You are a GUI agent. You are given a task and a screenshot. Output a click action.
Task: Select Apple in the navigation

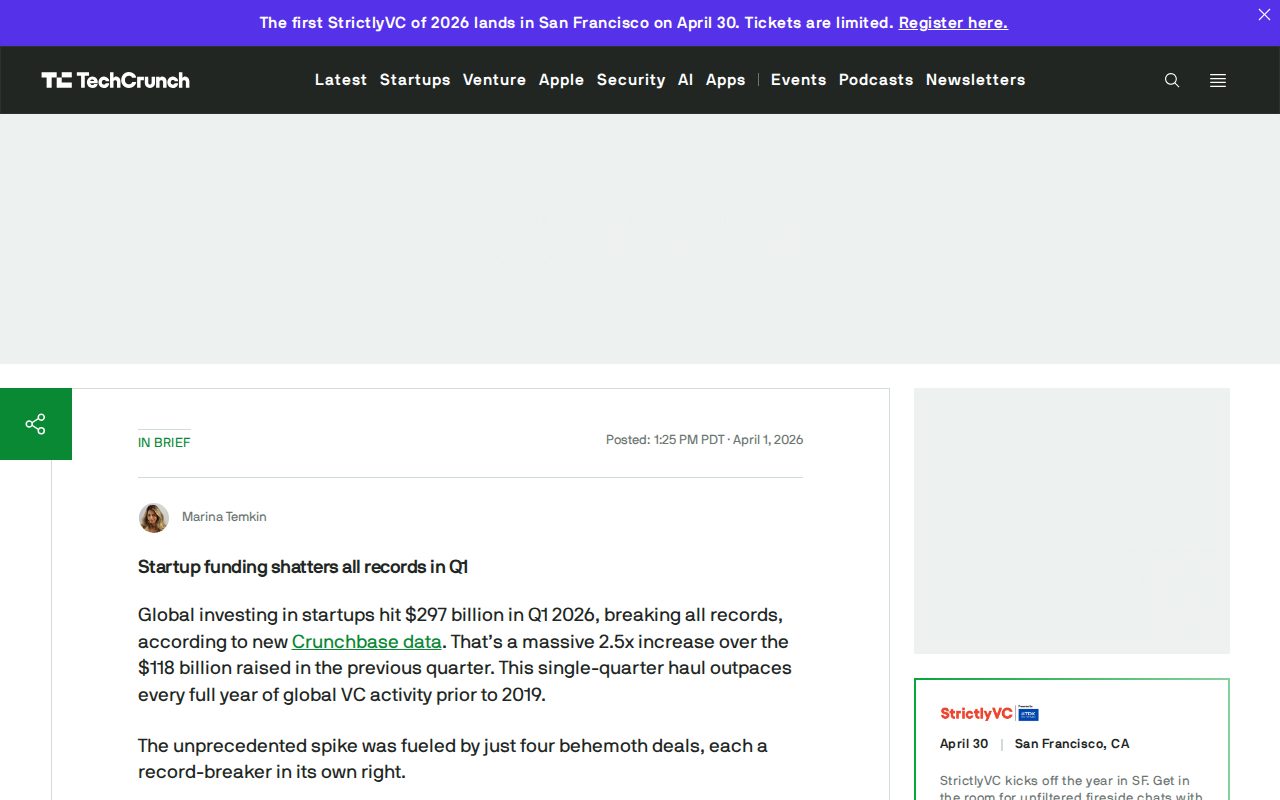coord(561,80)
